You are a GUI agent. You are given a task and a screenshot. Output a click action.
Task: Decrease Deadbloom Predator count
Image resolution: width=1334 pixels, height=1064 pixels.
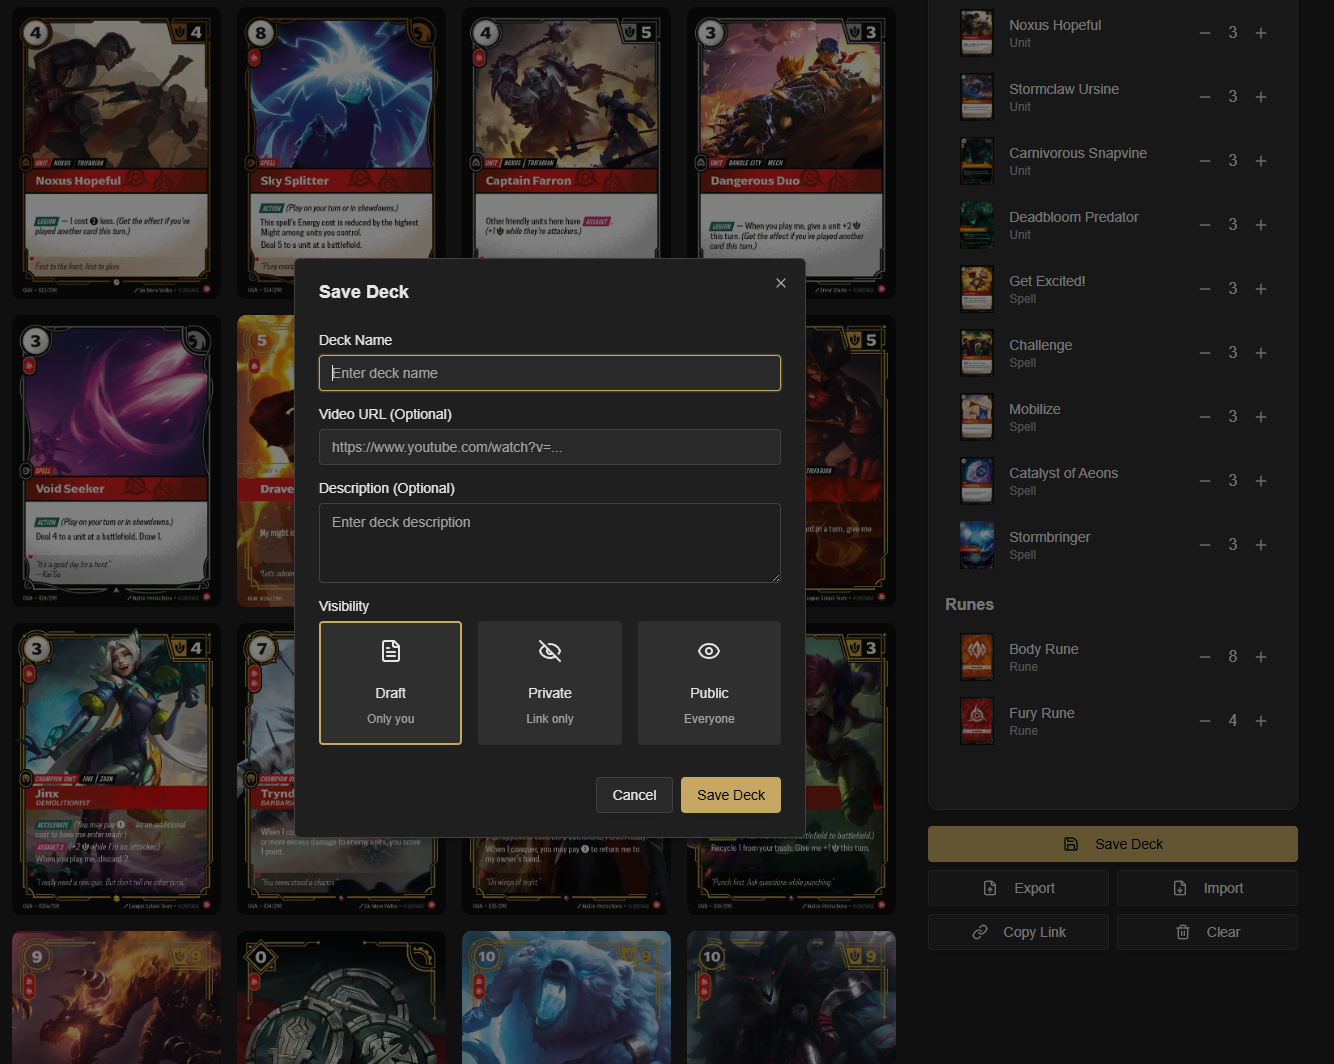[1205, 225]
